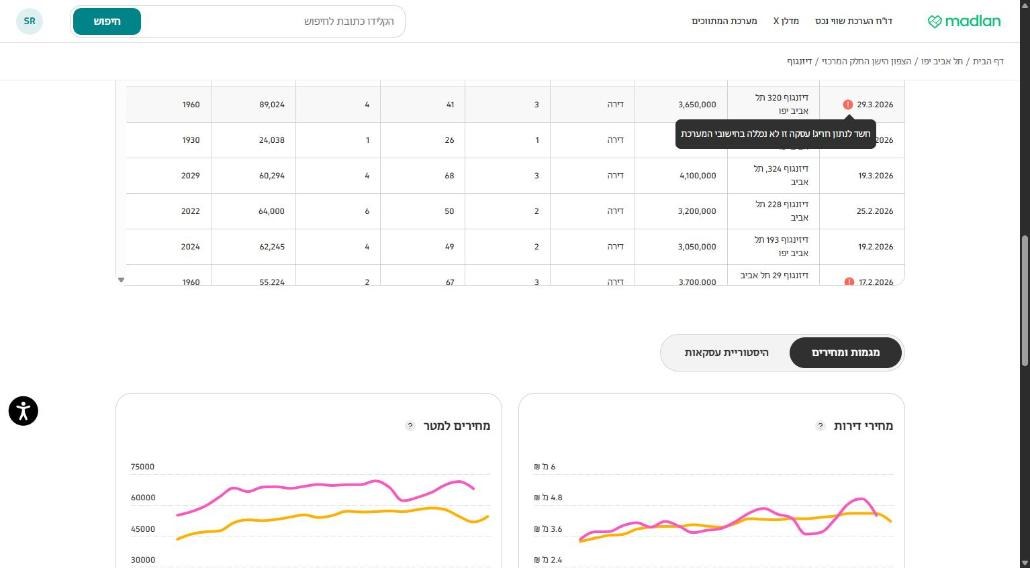Click price-per-meter cell 24,038
This screenshot has height=568, width=1030.
click(x=272, y=140)
